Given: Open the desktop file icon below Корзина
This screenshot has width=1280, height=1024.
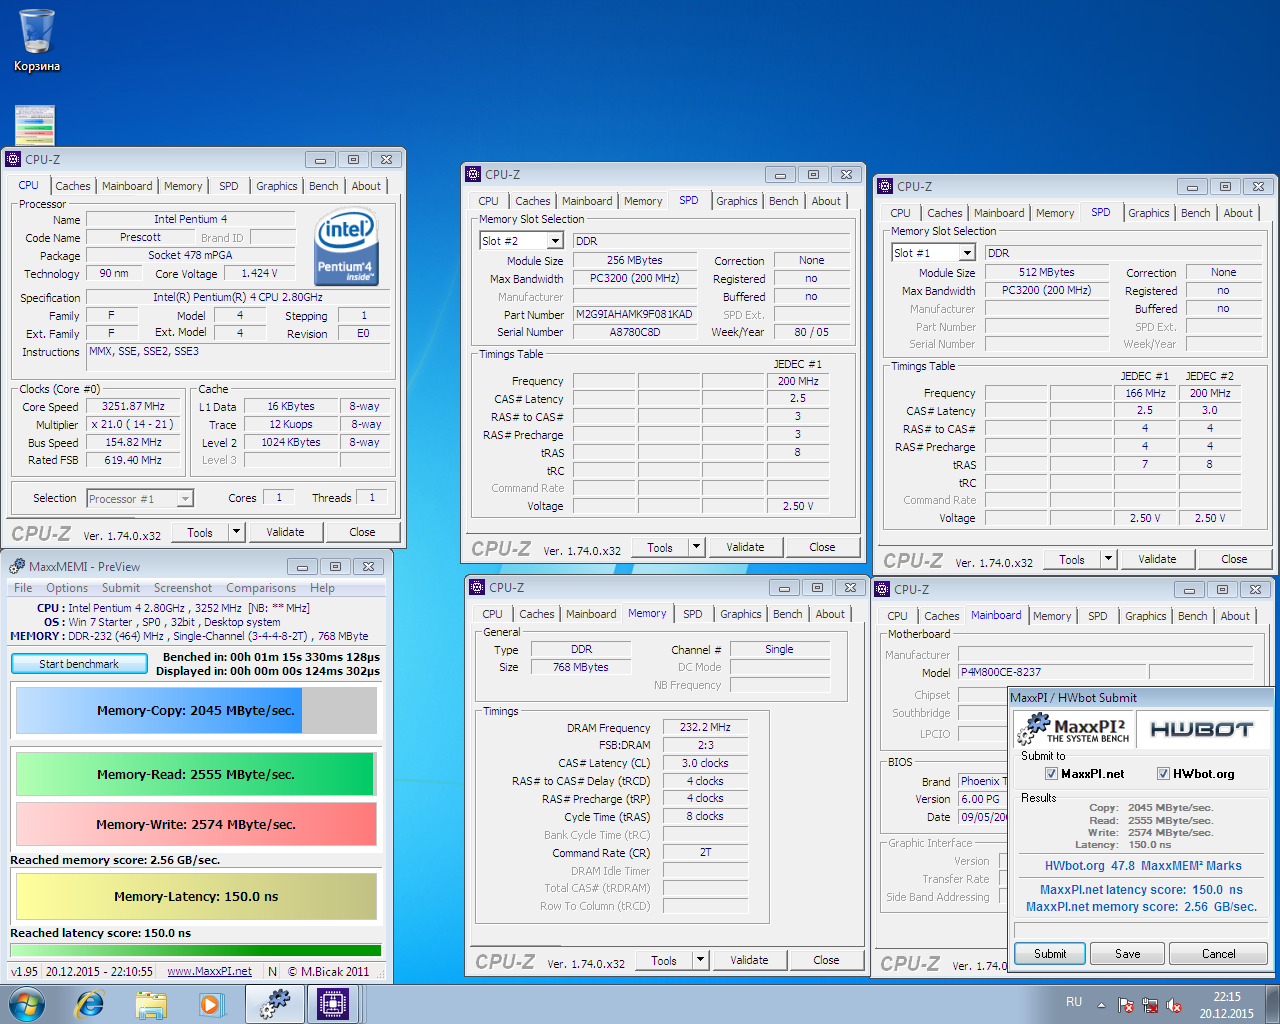Looking at the screenshot, I should pos(35,126).
